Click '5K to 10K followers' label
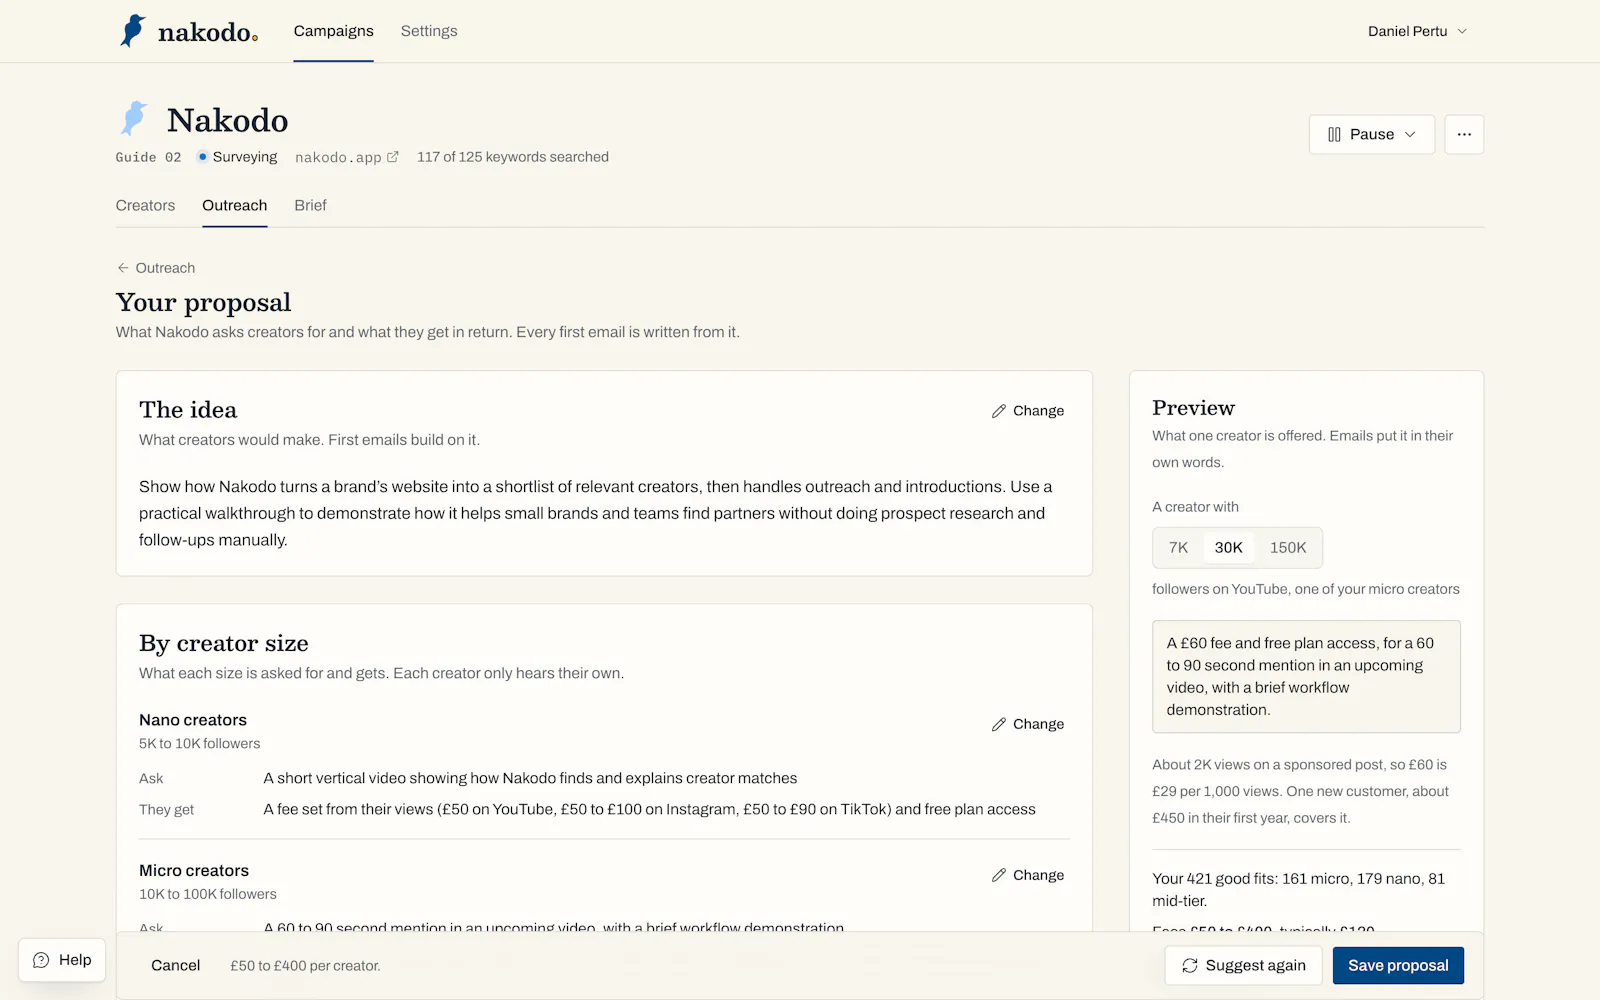1600x1000 pixels. tap(199, 743)
